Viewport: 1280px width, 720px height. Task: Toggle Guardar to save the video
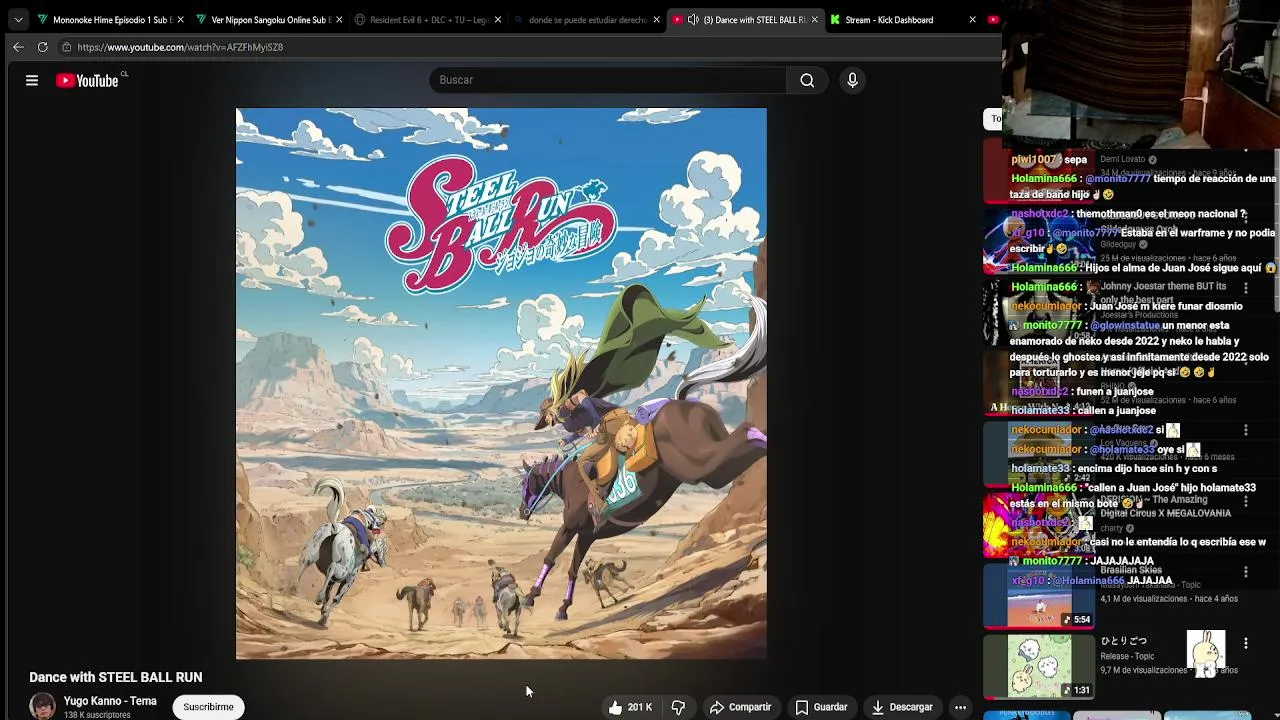click(x=821, y=707)
